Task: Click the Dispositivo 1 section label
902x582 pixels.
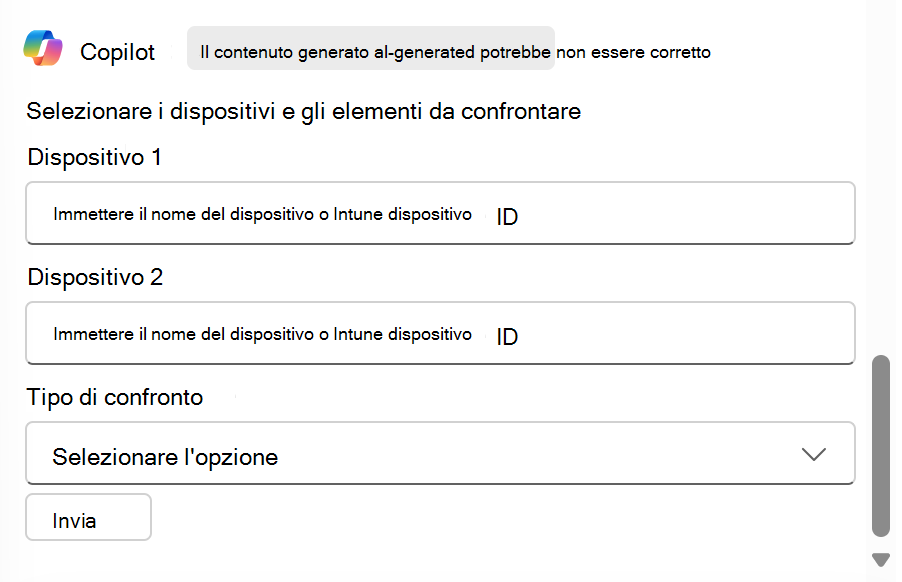Action: pyautogui.click(x=93, y=157)
